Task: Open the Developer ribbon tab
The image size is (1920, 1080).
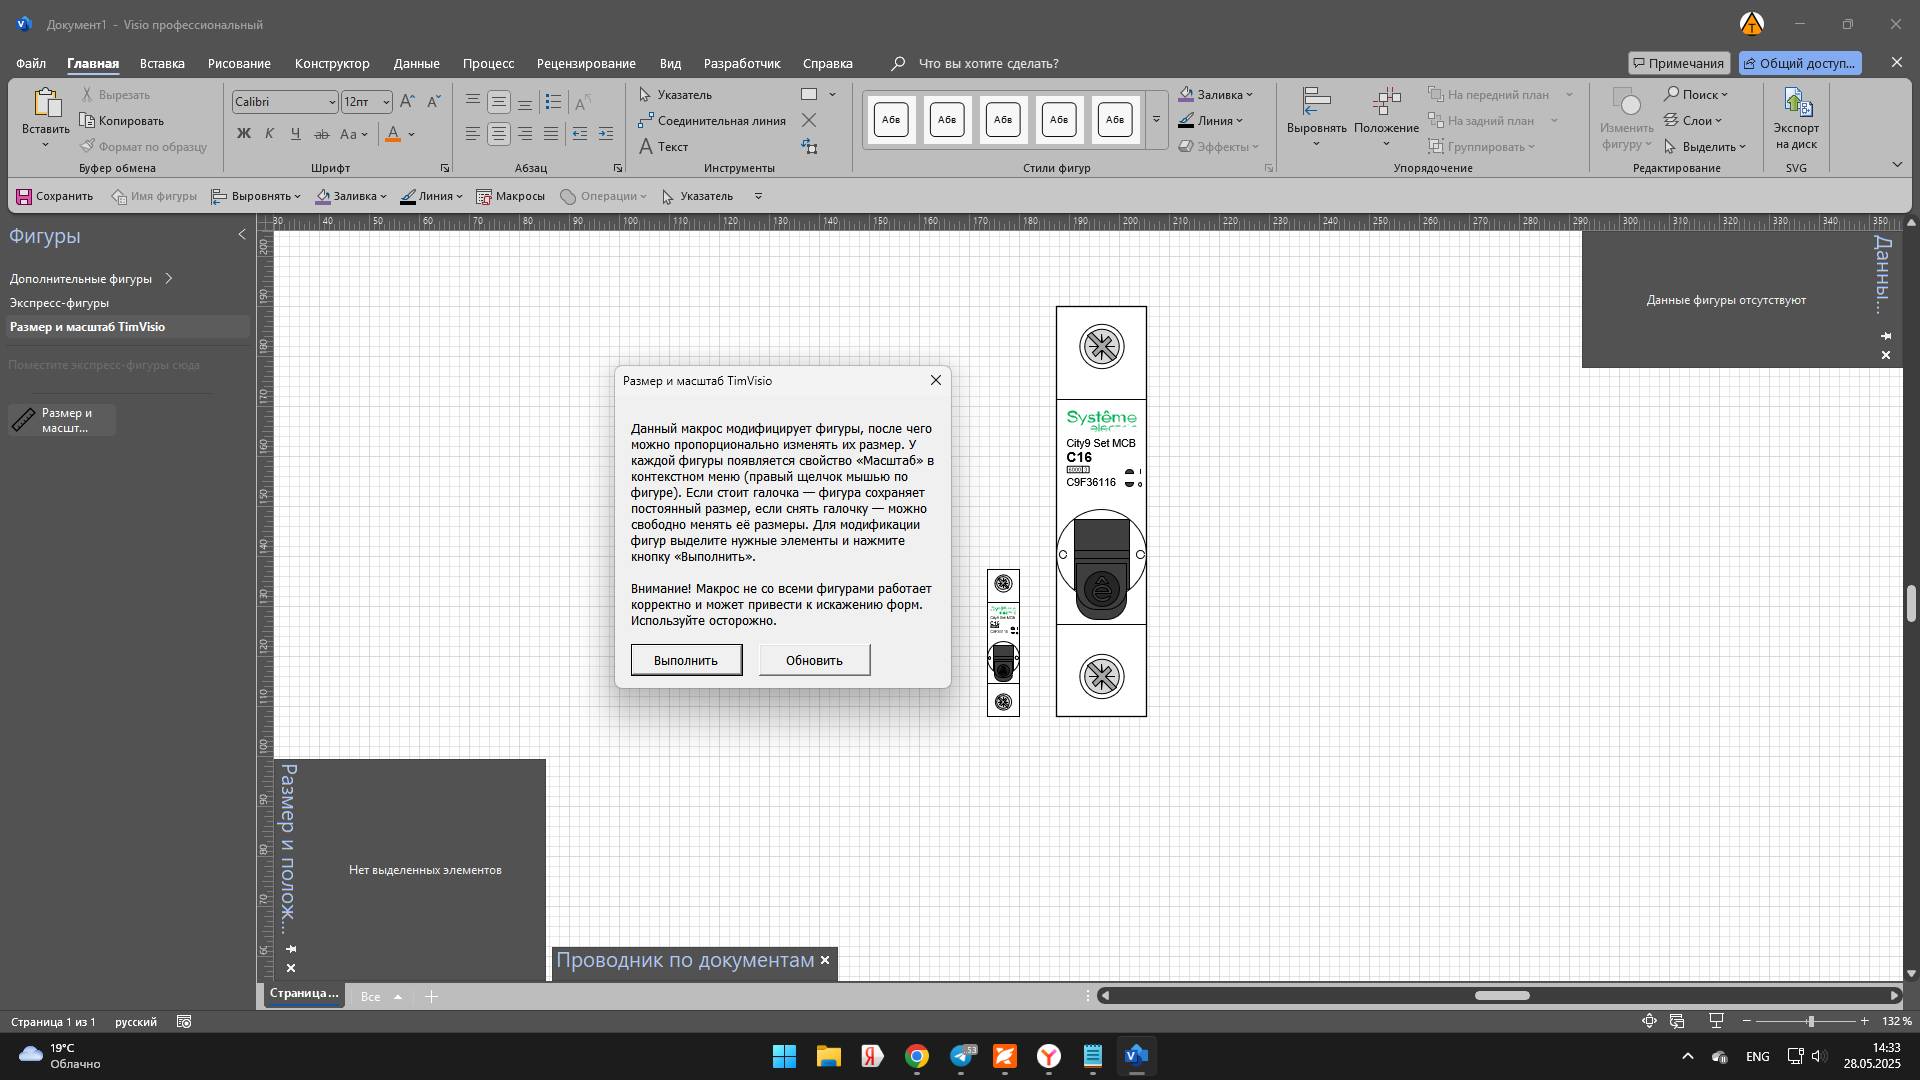Action: click(741, 63)
